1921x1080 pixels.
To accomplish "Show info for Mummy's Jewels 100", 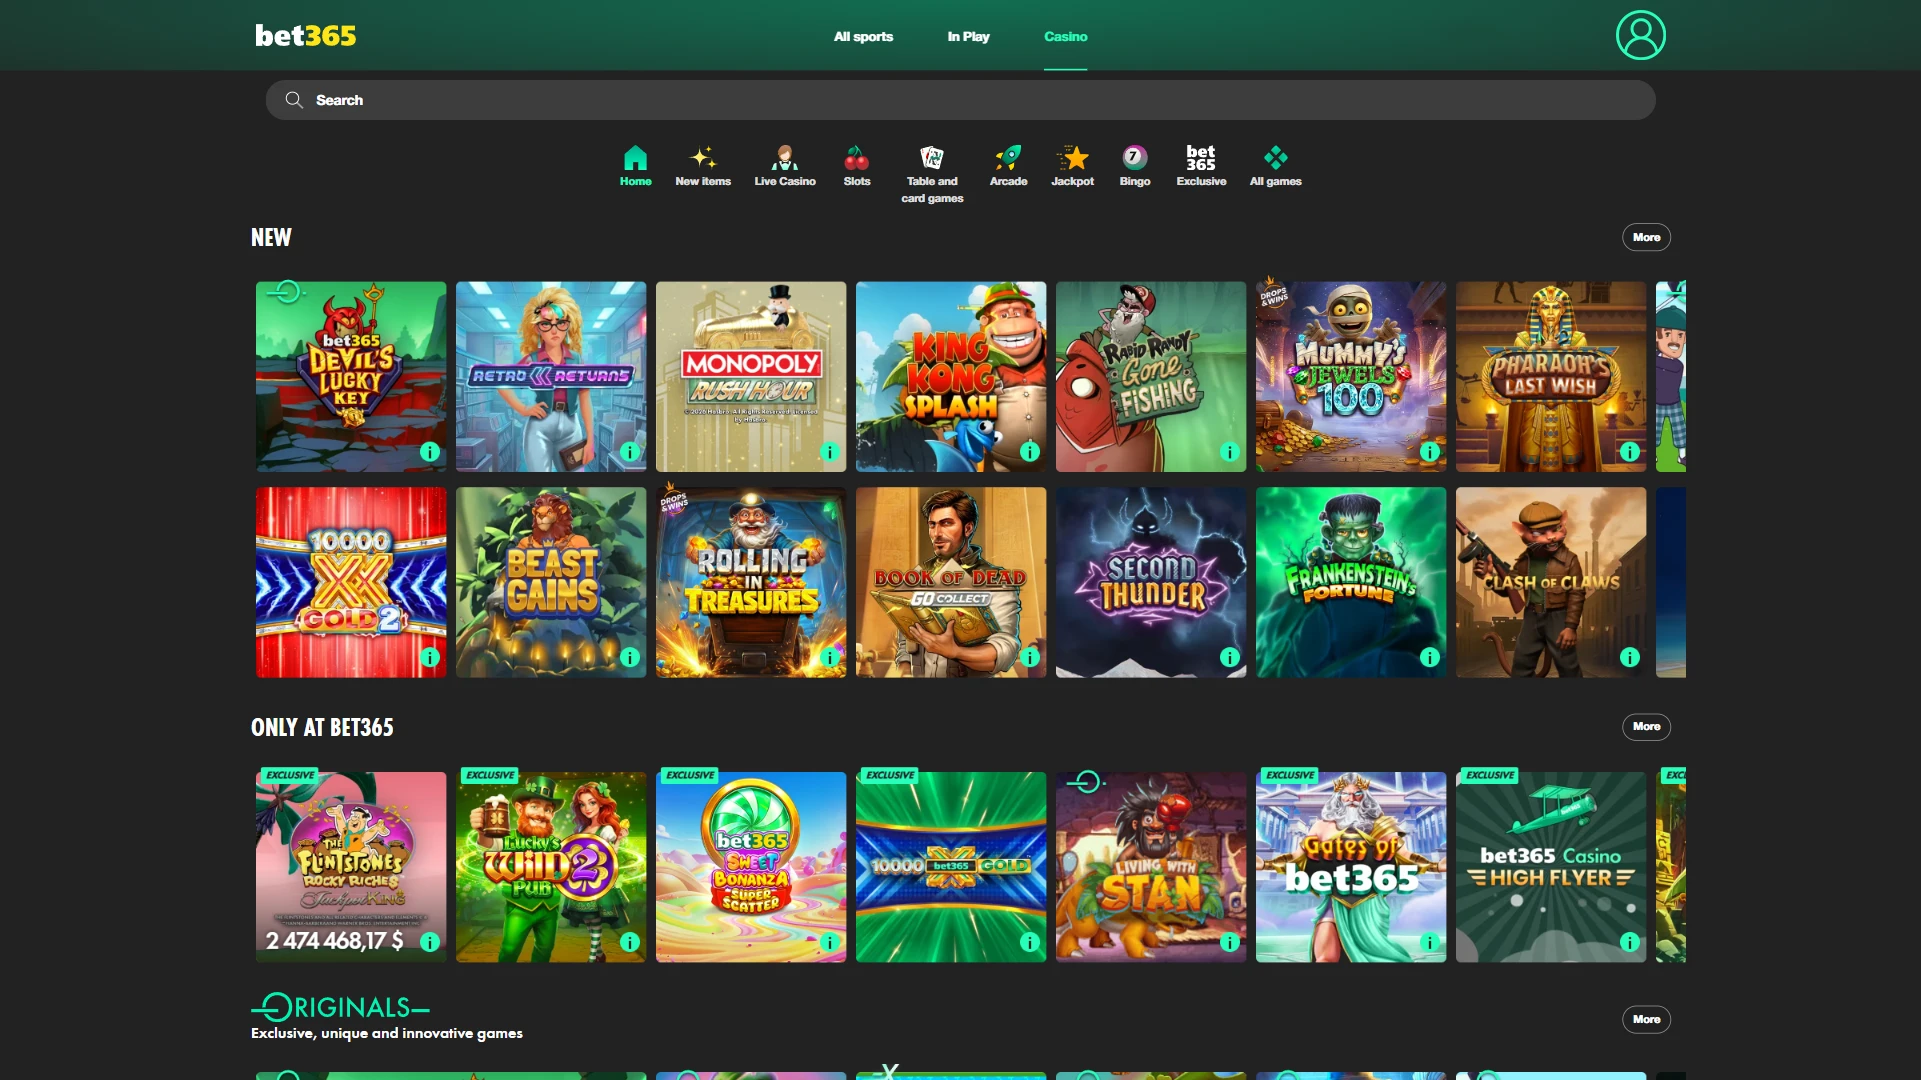I will tap(1430, 452).
